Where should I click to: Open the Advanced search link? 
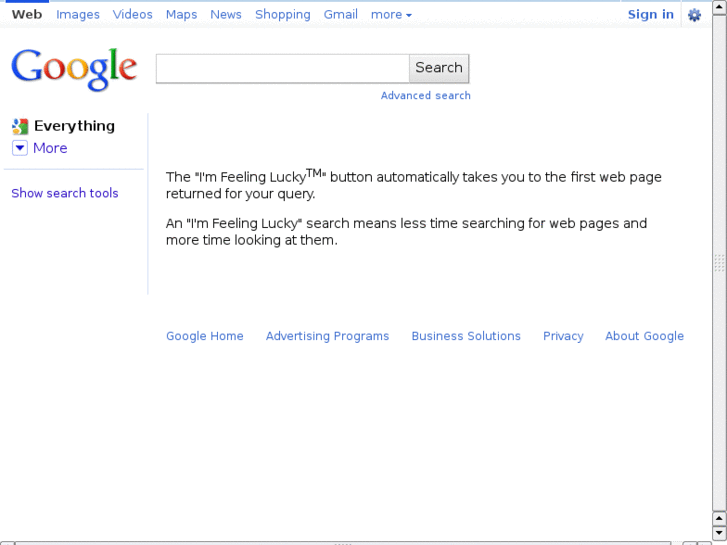click(x=426, y=96)
